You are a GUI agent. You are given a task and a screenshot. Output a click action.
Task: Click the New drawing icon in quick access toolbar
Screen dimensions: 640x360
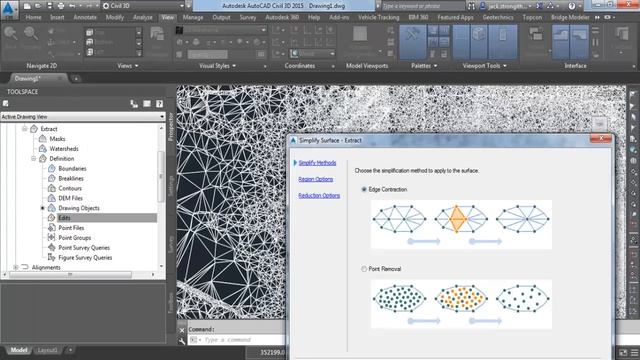pos(27,6)
